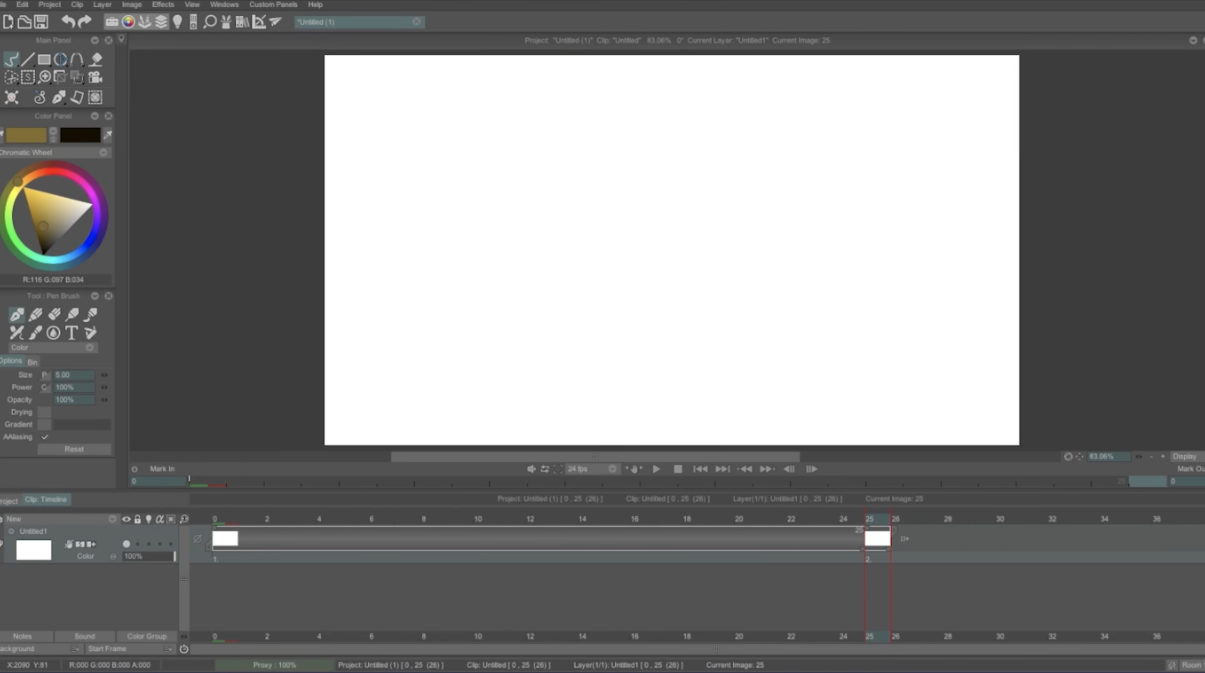Toggle the Gradient checkbox
1205x673 pixels.
(x=44, y=424)
